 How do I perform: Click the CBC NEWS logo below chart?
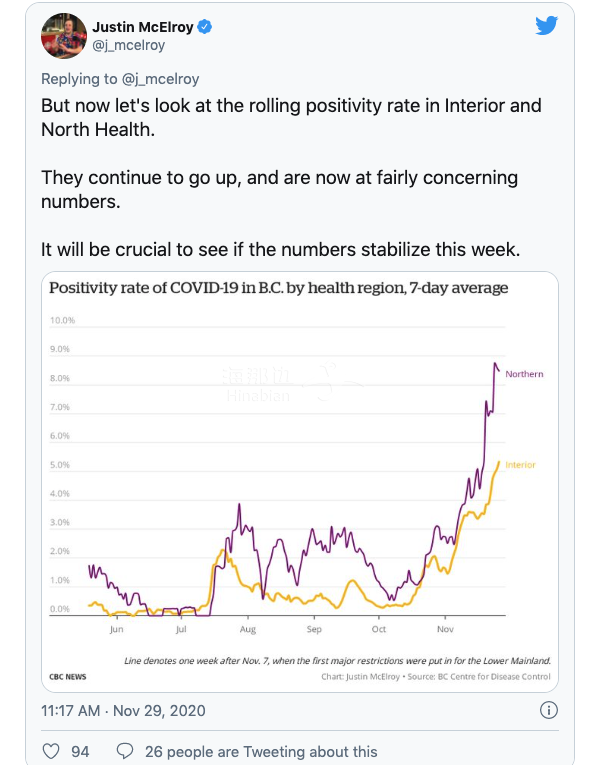68,677
